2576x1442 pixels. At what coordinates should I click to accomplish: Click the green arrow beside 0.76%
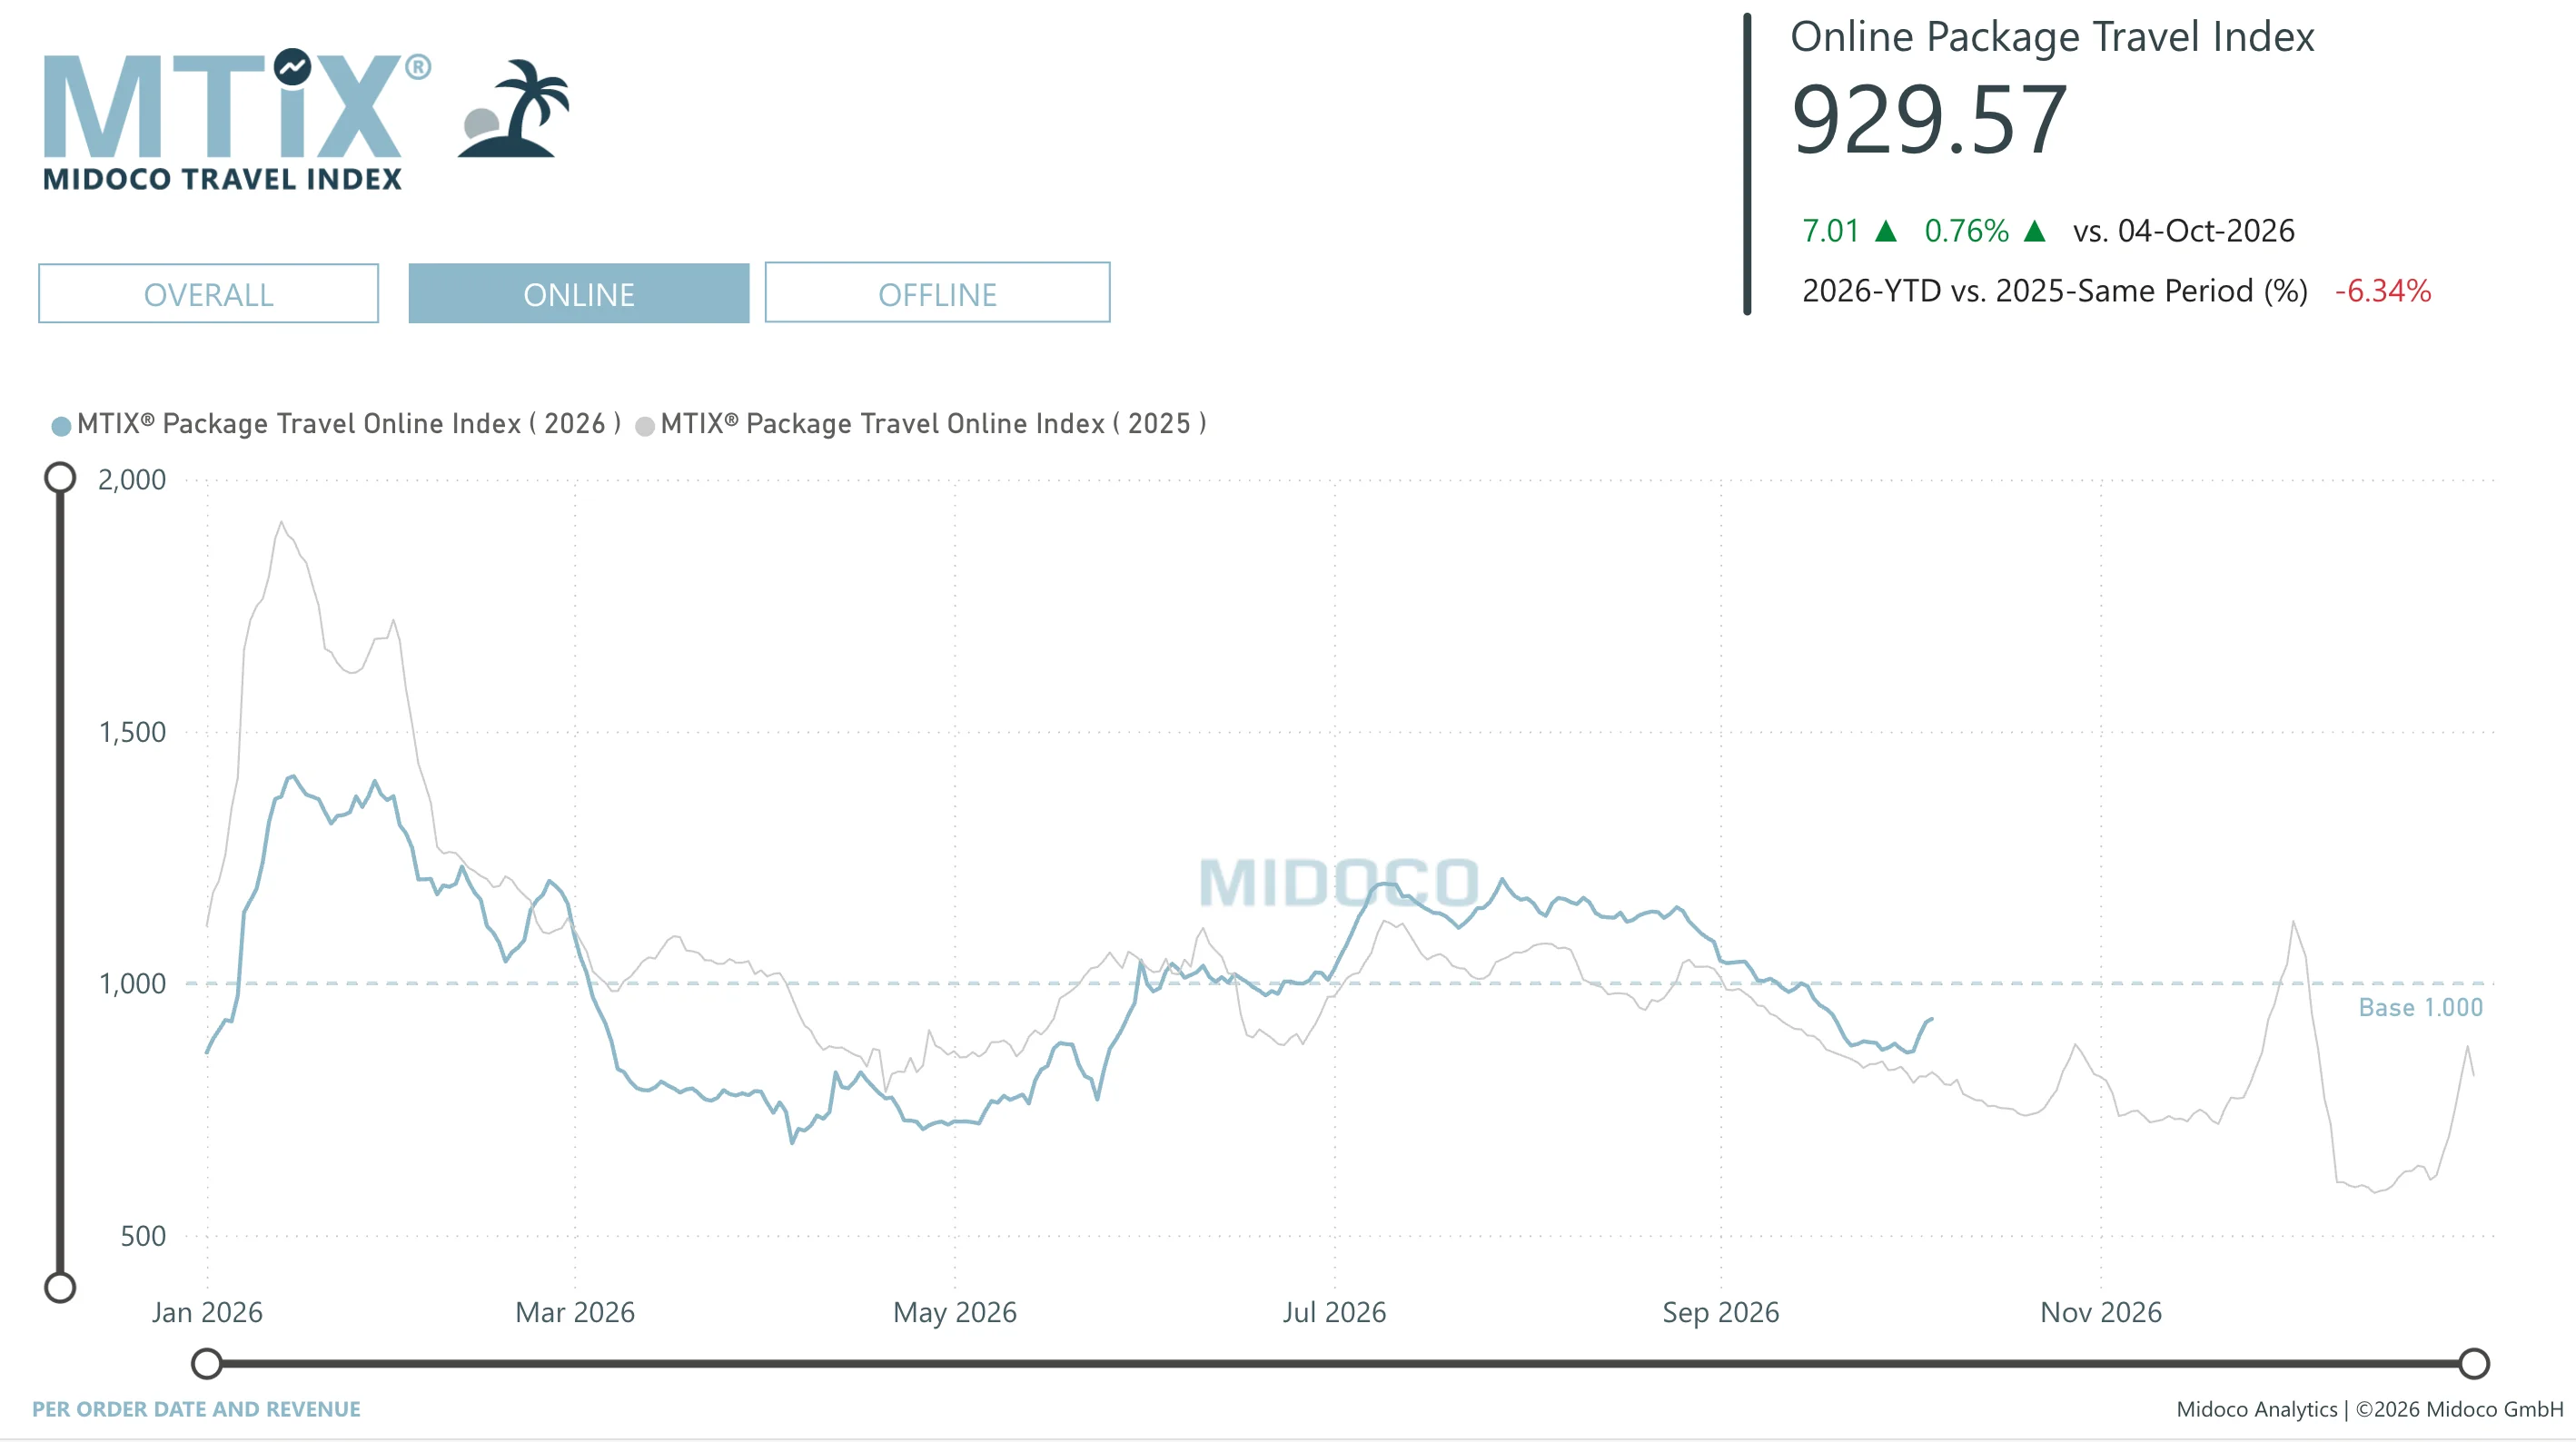pos(2034,231)
